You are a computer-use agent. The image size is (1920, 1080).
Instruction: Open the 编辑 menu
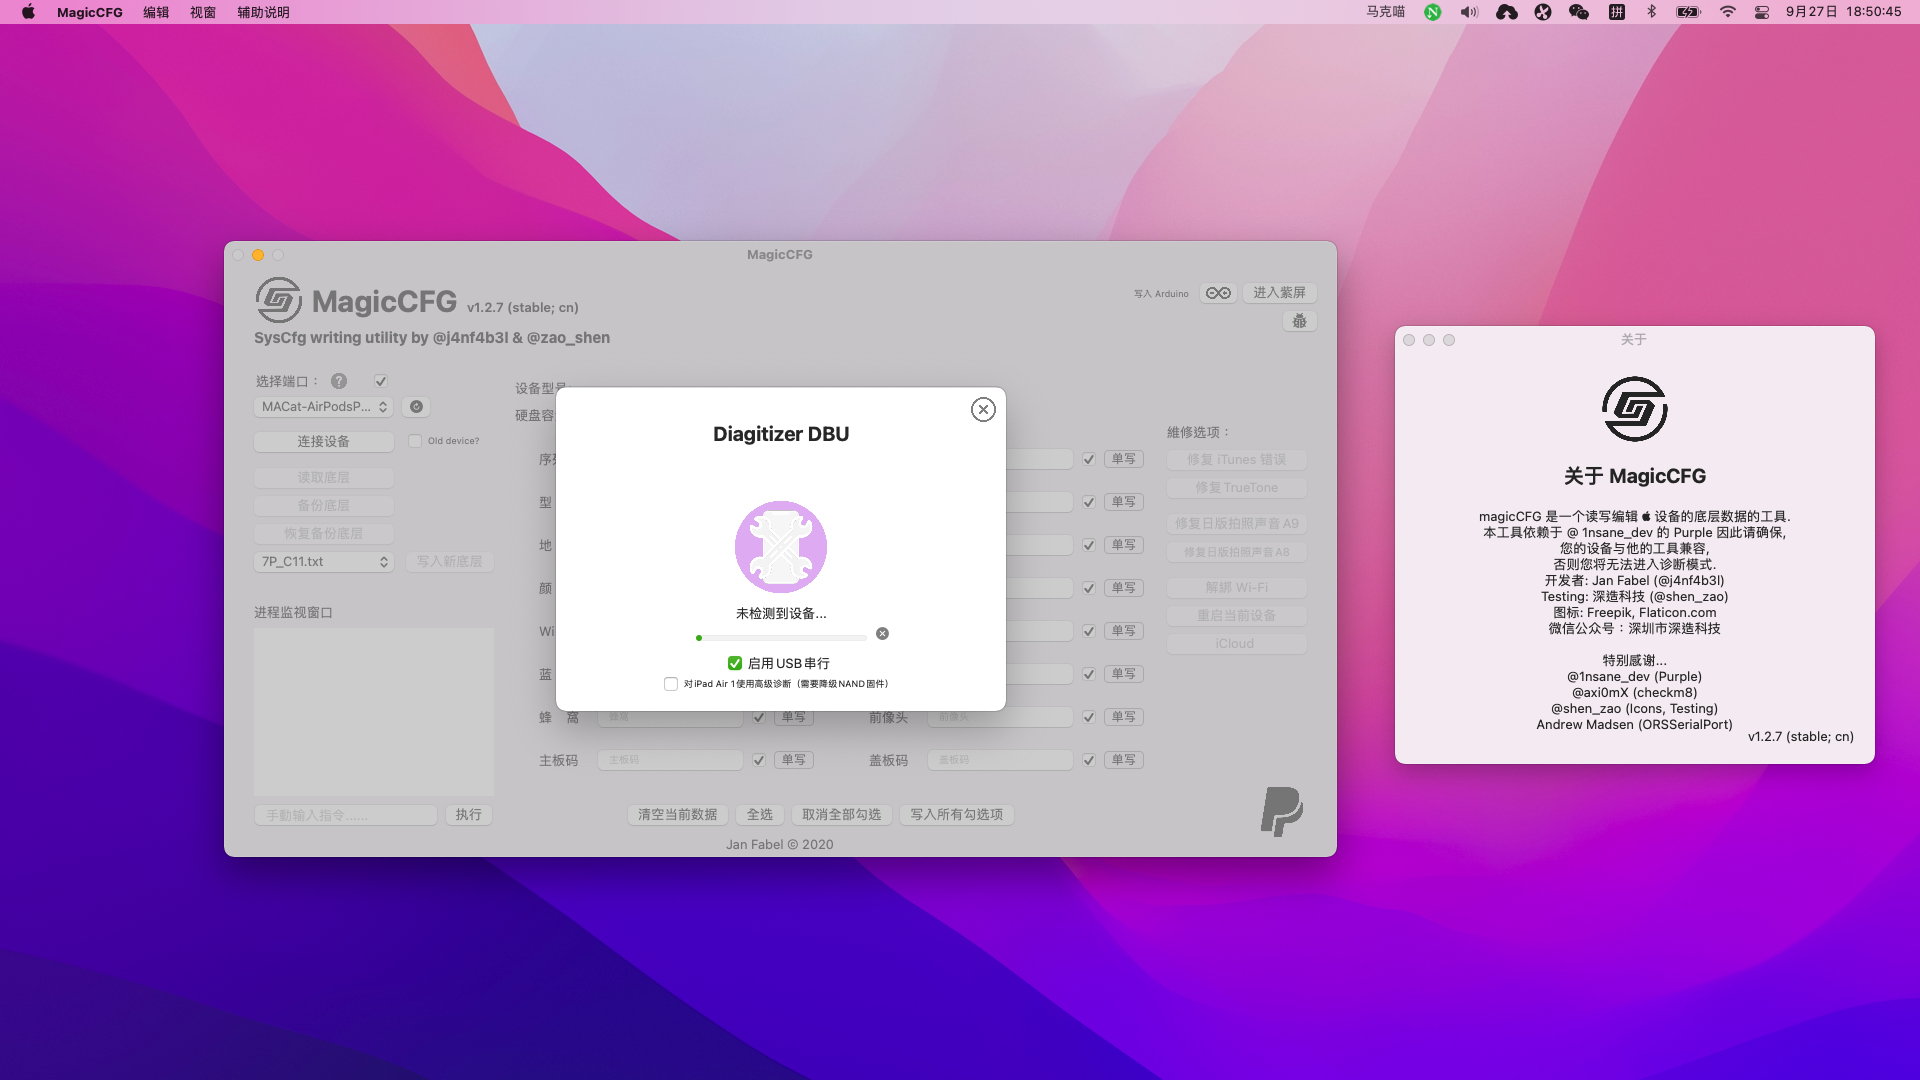click(156, 12)
